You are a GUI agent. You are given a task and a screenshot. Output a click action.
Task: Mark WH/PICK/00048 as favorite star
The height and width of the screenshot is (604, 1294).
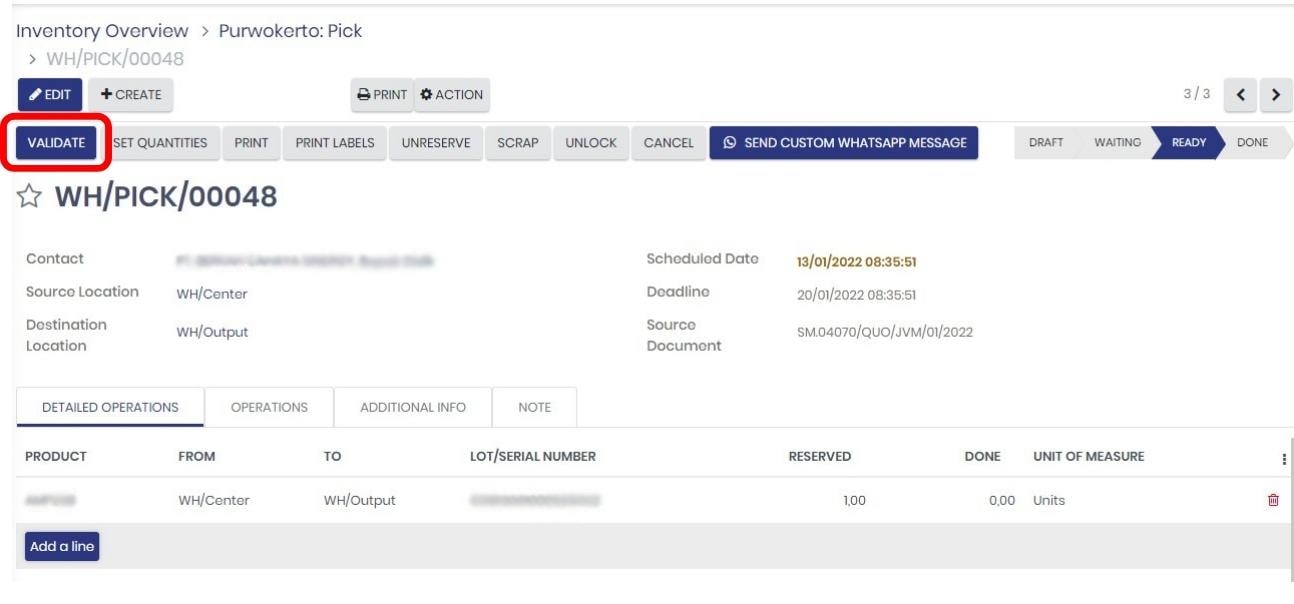tap(30, 197)
